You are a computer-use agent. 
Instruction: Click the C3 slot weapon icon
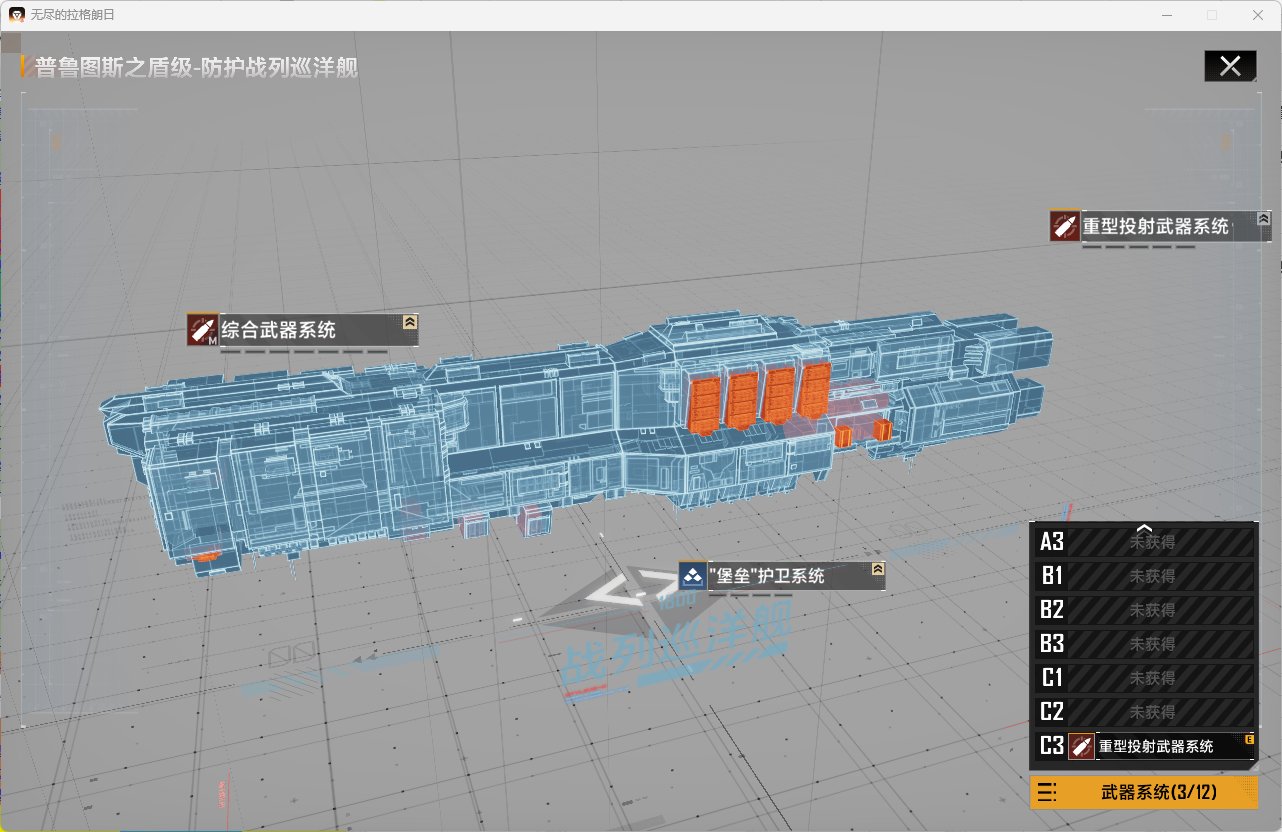point(1081,746)
